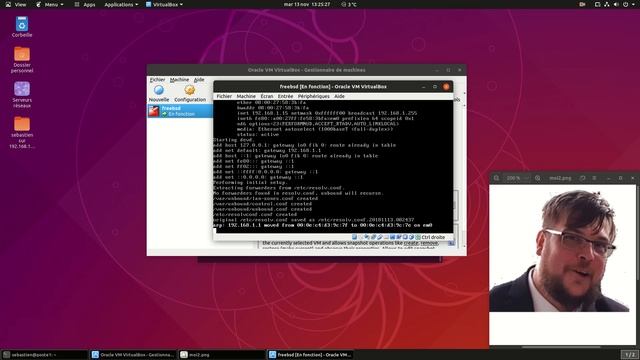Open Applications dropdown in top panel
640x360 pixels.
pos(121,4)
